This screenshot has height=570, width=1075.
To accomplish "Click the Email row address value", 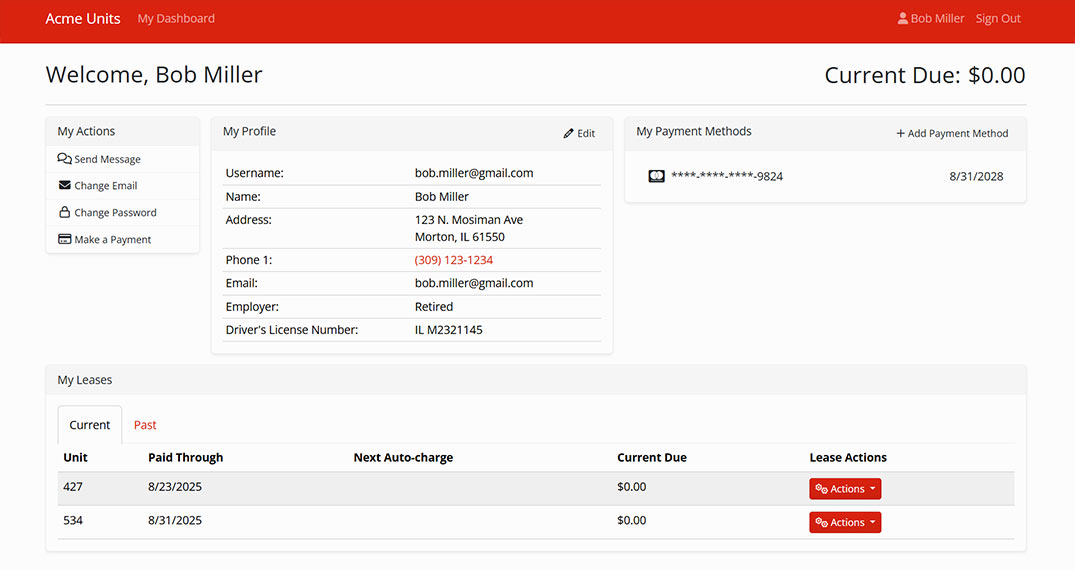I will (474, 283).
